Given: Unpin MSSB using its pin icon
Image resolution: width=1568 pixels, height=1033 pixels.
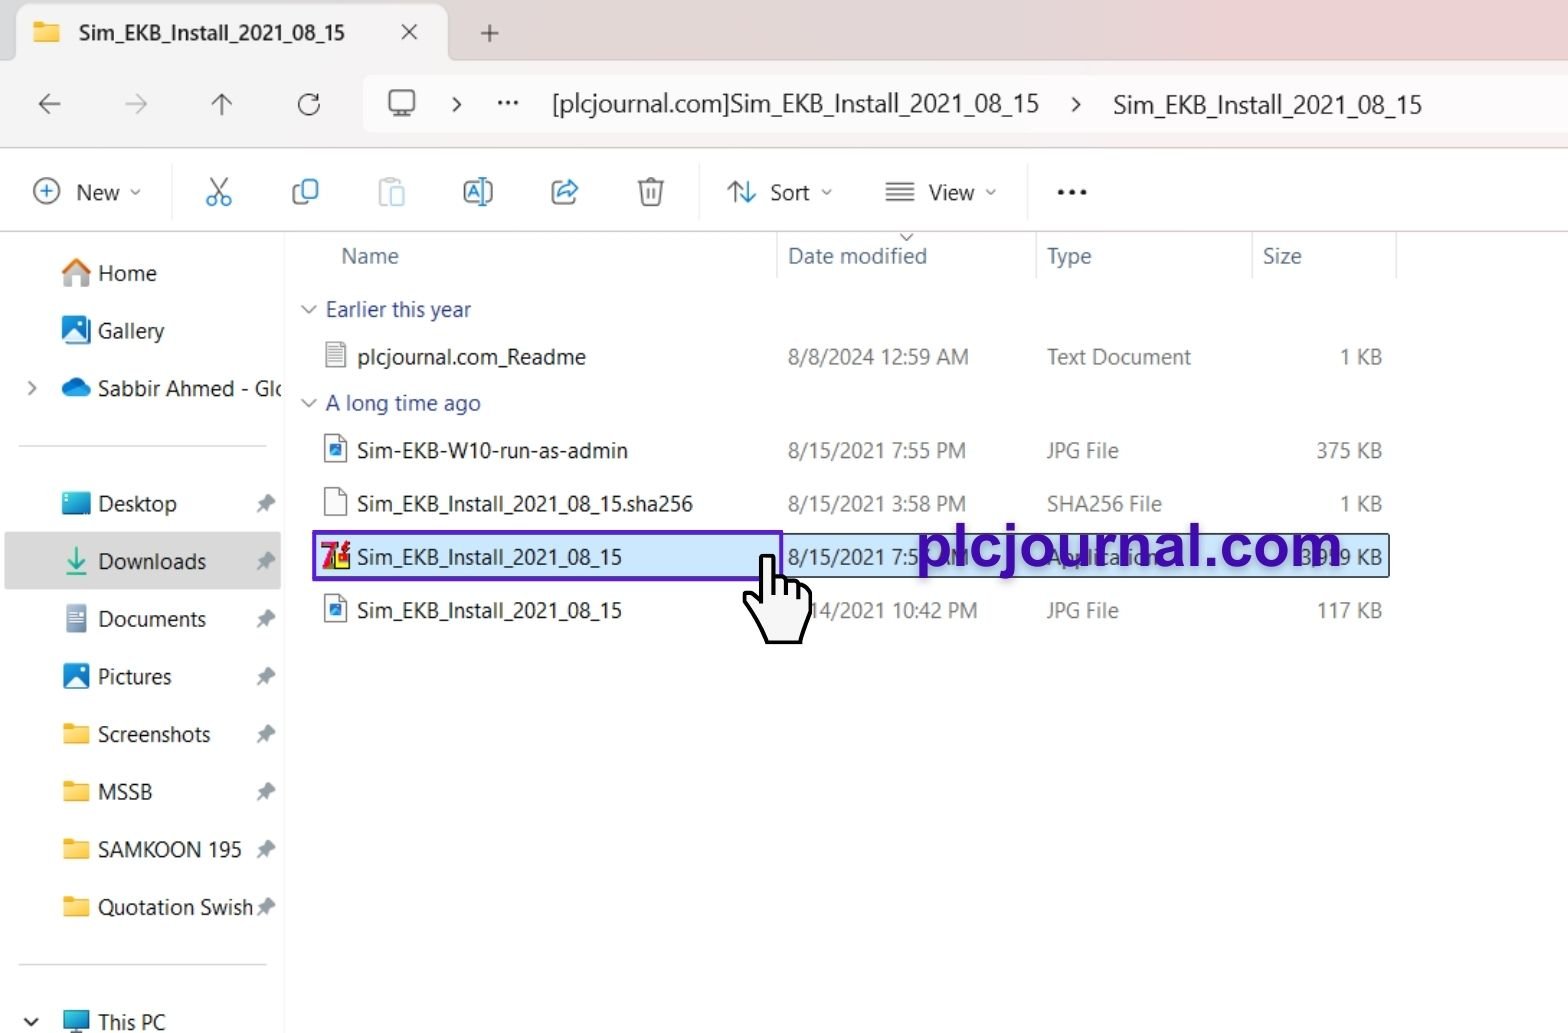Looking at the screenshot, I should click(x=265, y=792).
